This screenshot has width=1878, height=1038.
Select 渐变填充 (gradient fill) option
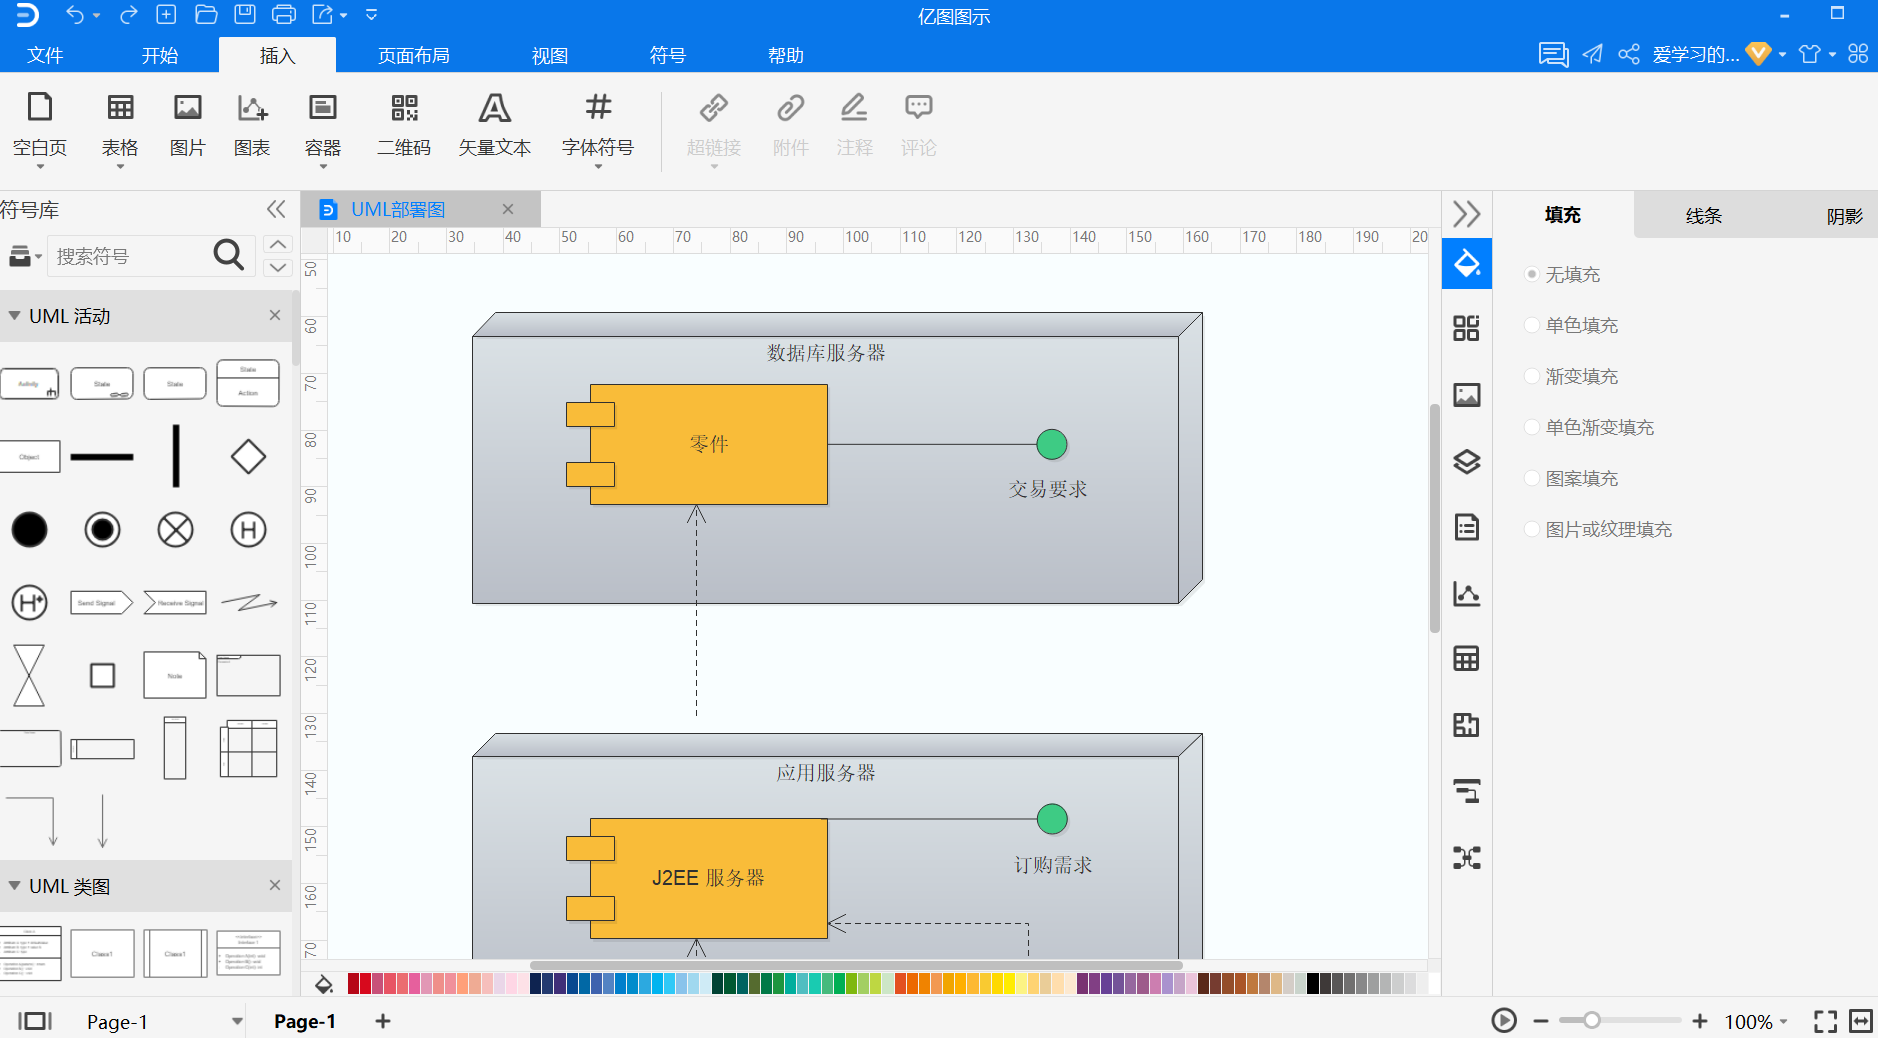(x=1571, y=376)
